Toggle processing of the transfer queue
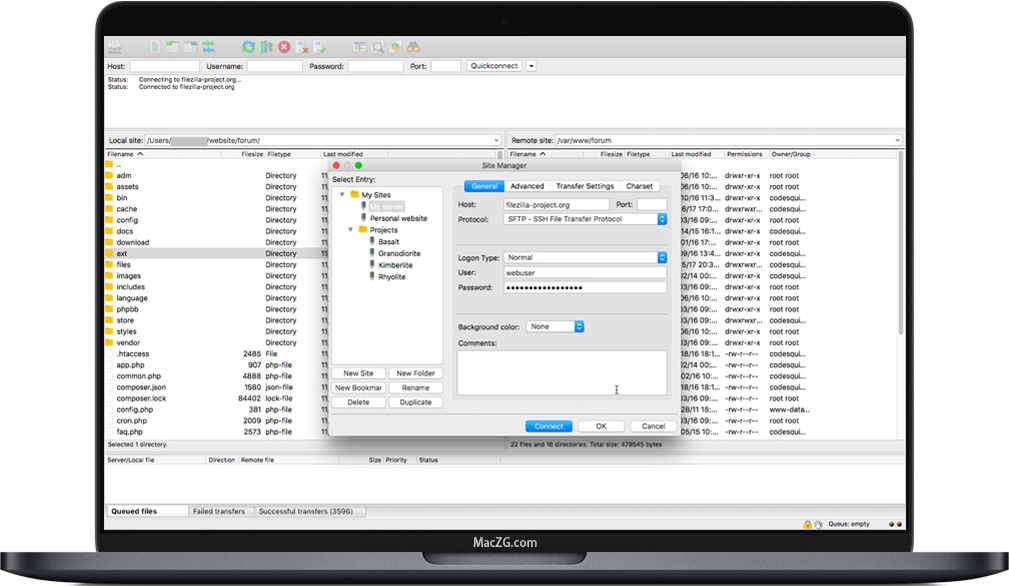This screenshot has width=1009, height=586. (266, 47)
